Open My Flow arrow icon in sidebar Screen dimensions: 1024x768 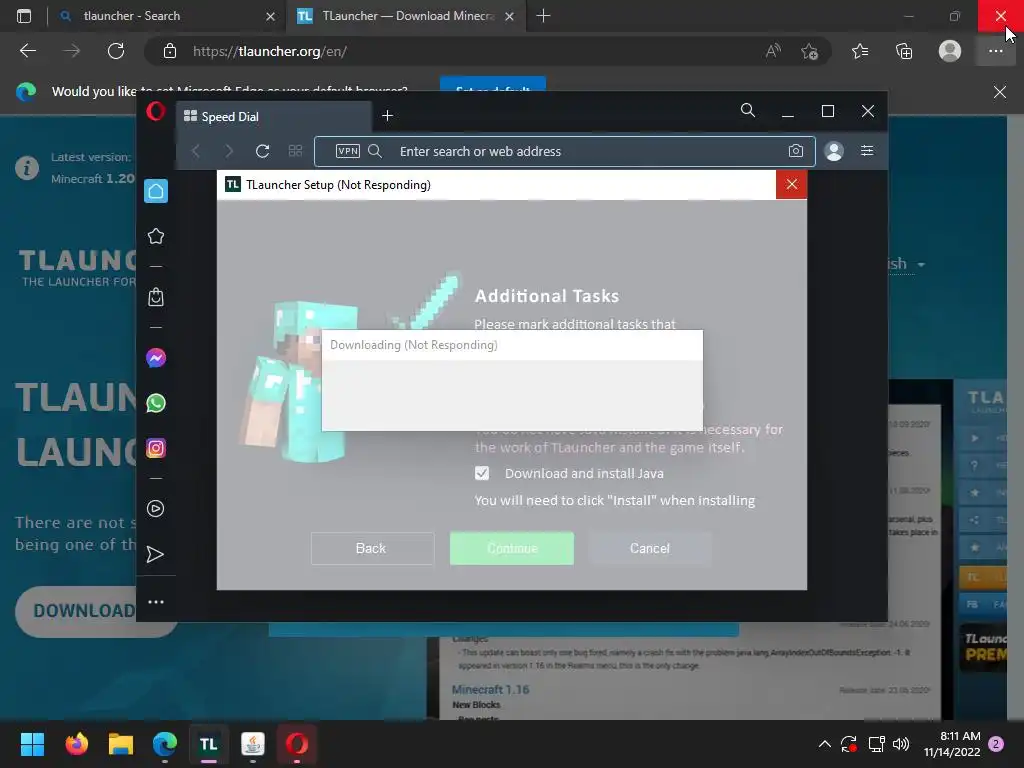pyautogui.click(x=155, y=554)
